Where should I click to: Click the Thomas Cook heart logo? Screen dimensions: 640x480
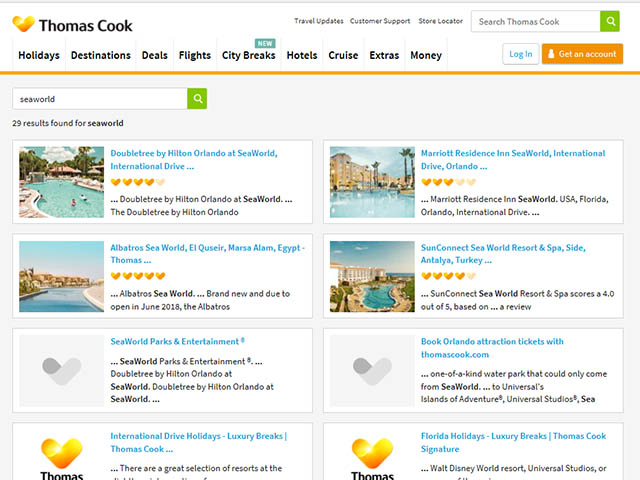[23, 24]
